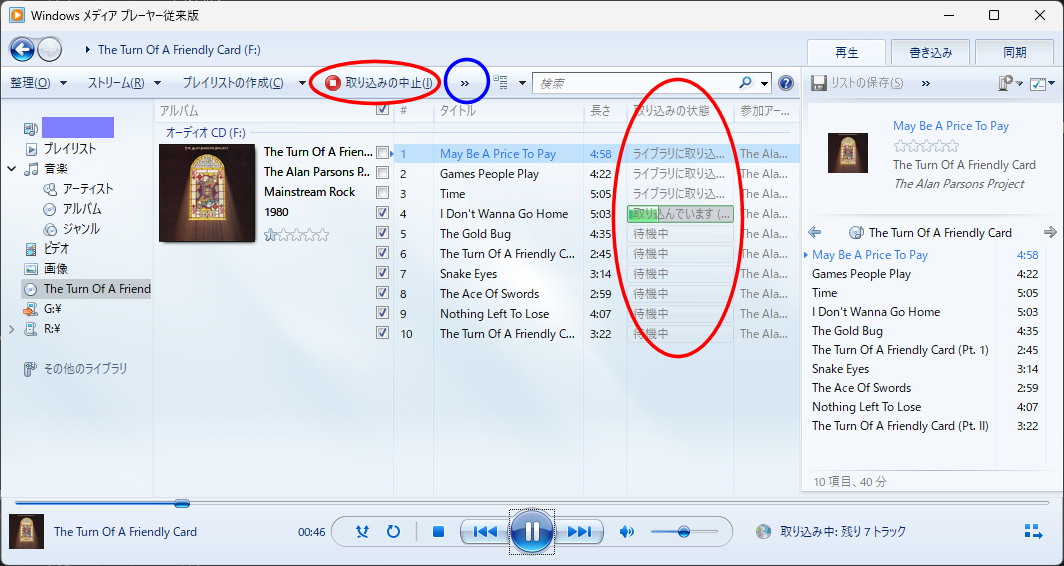Check track 2 Games People Play checkbox
Screen dimensions: 1064x566
pyautogui.click(x=383, y=172)
